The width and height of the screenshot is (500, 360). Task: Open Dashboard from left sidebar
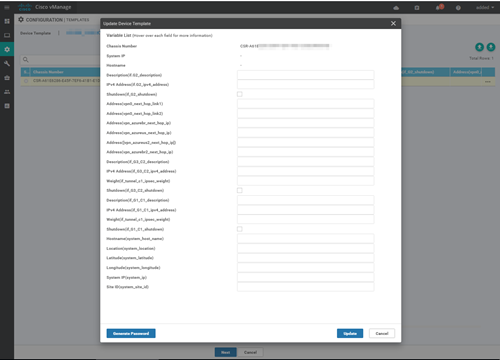click(7, 21)
